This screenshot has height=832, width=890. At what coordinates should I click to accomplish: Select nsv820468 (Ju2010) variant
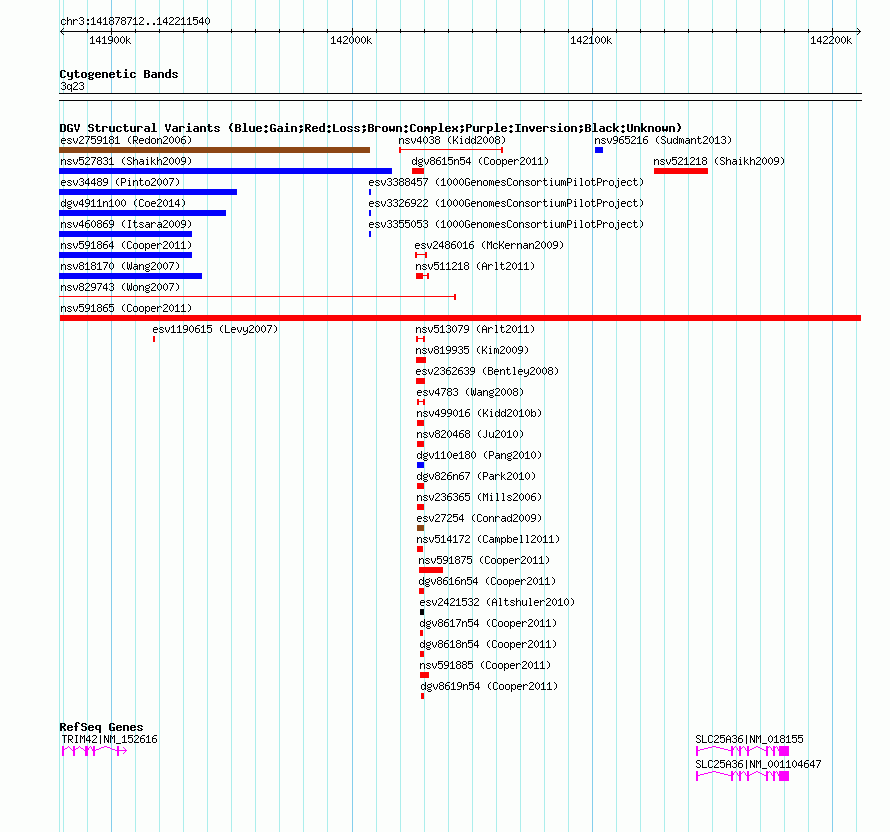(x=470, y=434)
